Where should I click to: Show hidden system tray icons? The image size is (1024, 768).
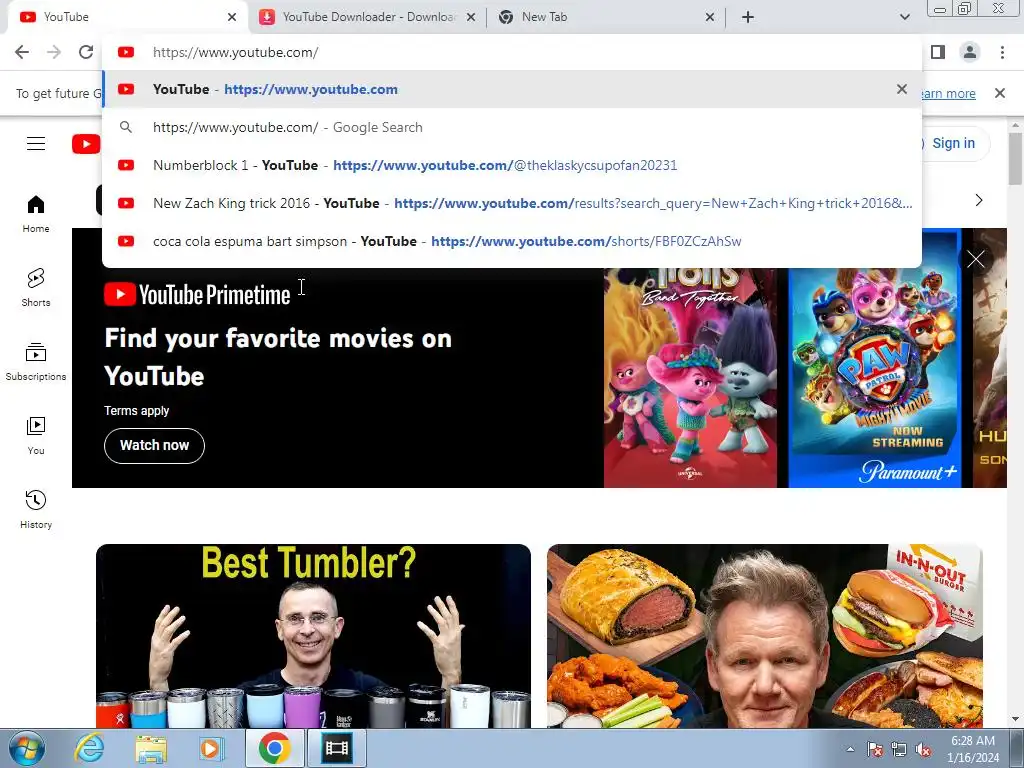[850, 749]
